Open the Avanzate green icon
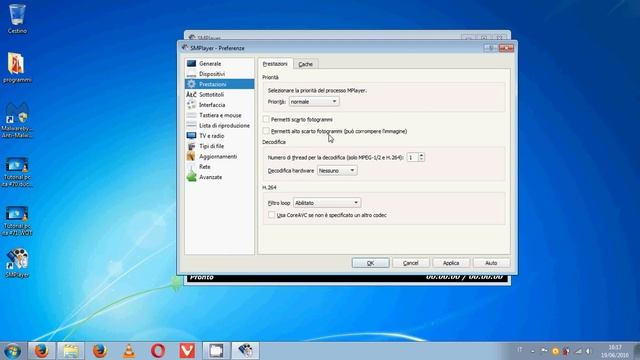 [191, 177]
